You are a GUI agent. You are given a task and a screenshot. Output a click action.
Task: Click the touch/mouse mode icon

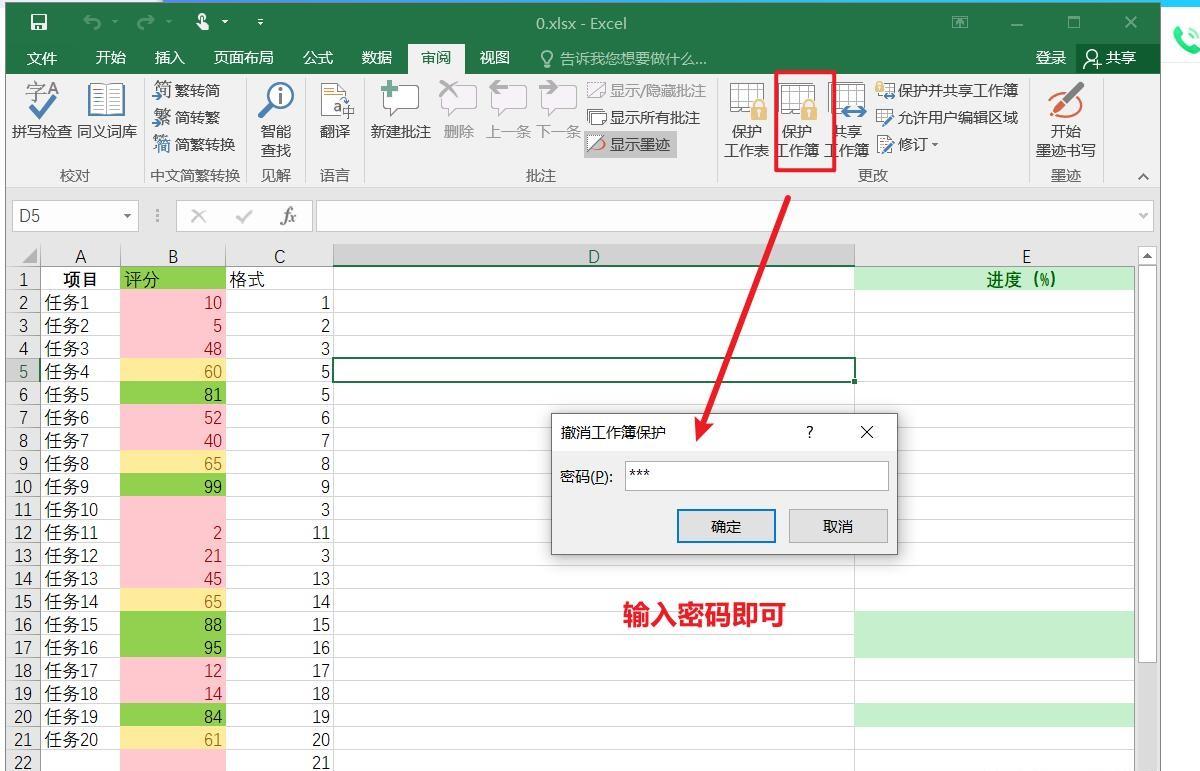click(x=203, y=22)
